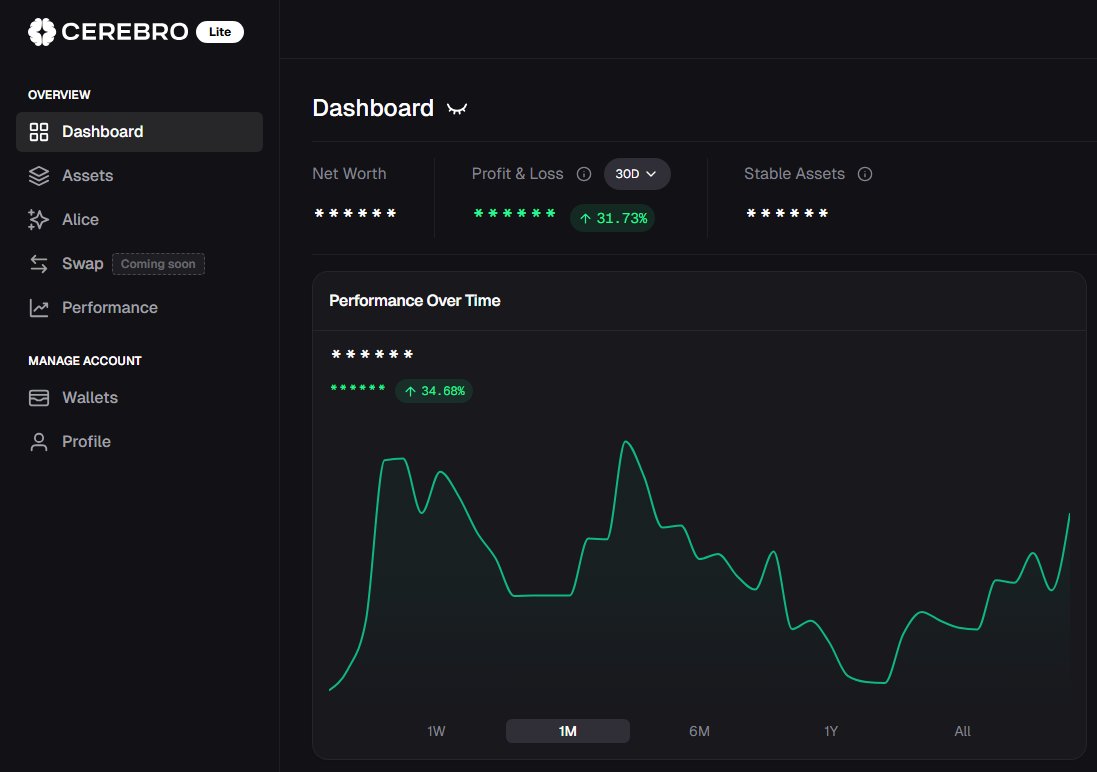Image resolution: width=1097 pixels, height=772 pixels.
Task: Select the Dashboard grid icon in sidebar
Action: pos(39,131)
